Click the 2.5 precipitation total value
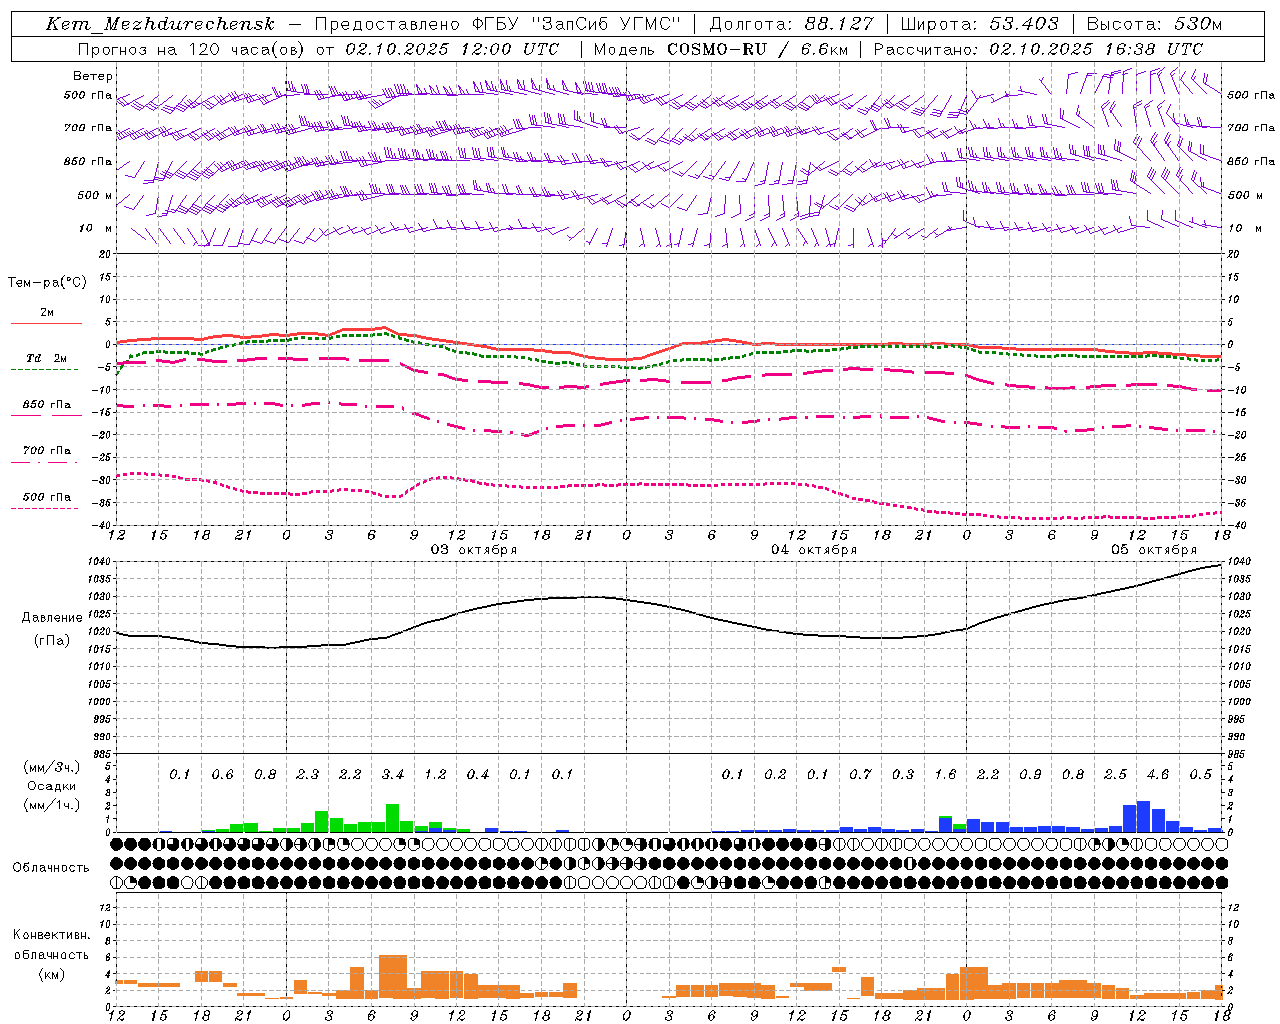This screenshot has width=1280, height=1024. 1115,775
